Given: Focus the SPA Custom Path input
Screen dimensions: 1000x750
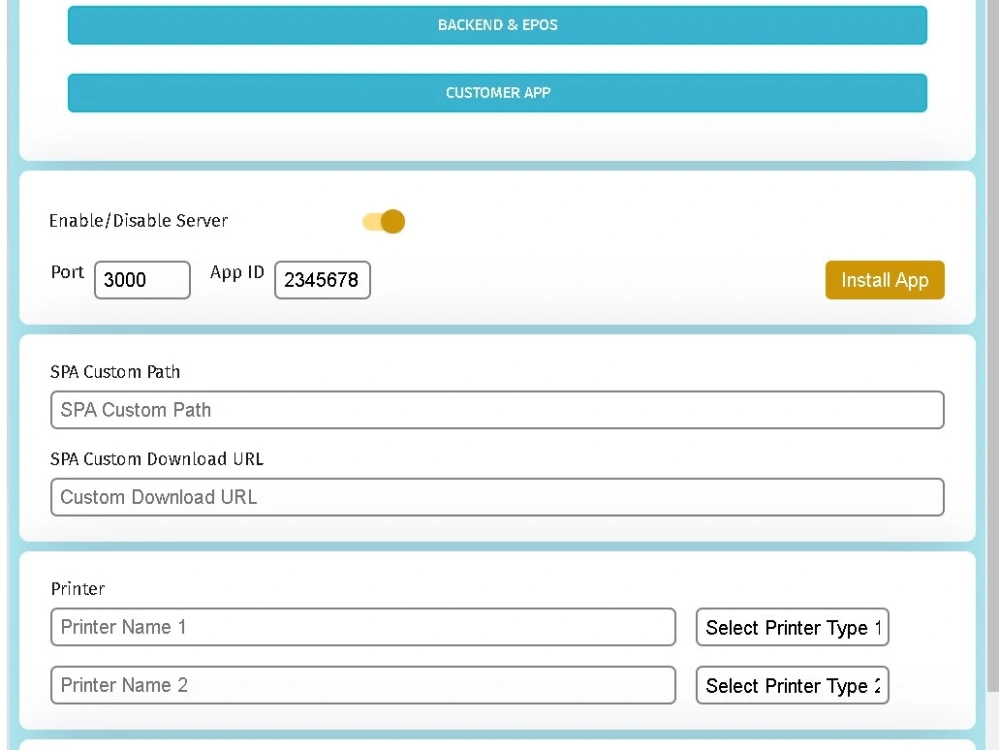Looking at the screenshot, I should 497,410.
